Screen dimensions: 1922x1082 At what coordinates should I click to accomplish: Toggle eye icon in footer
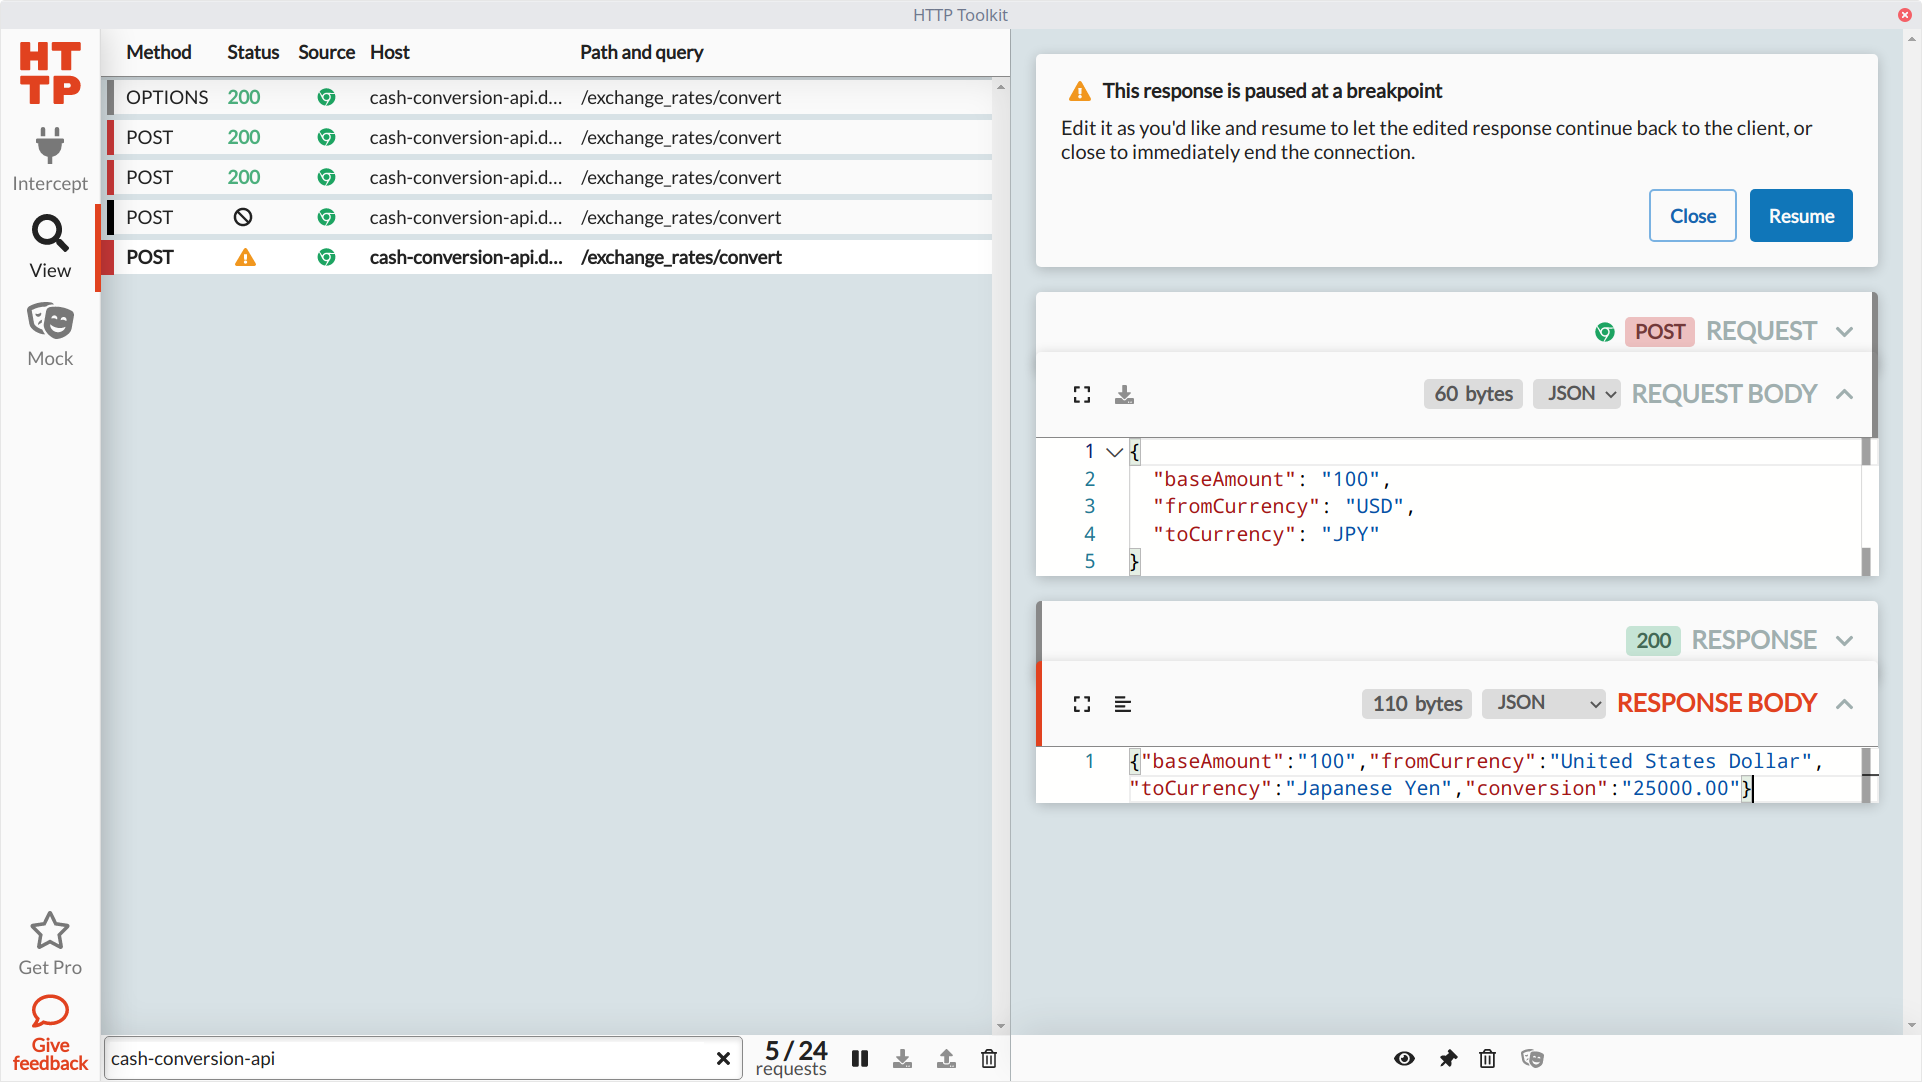[1404, 1058]
